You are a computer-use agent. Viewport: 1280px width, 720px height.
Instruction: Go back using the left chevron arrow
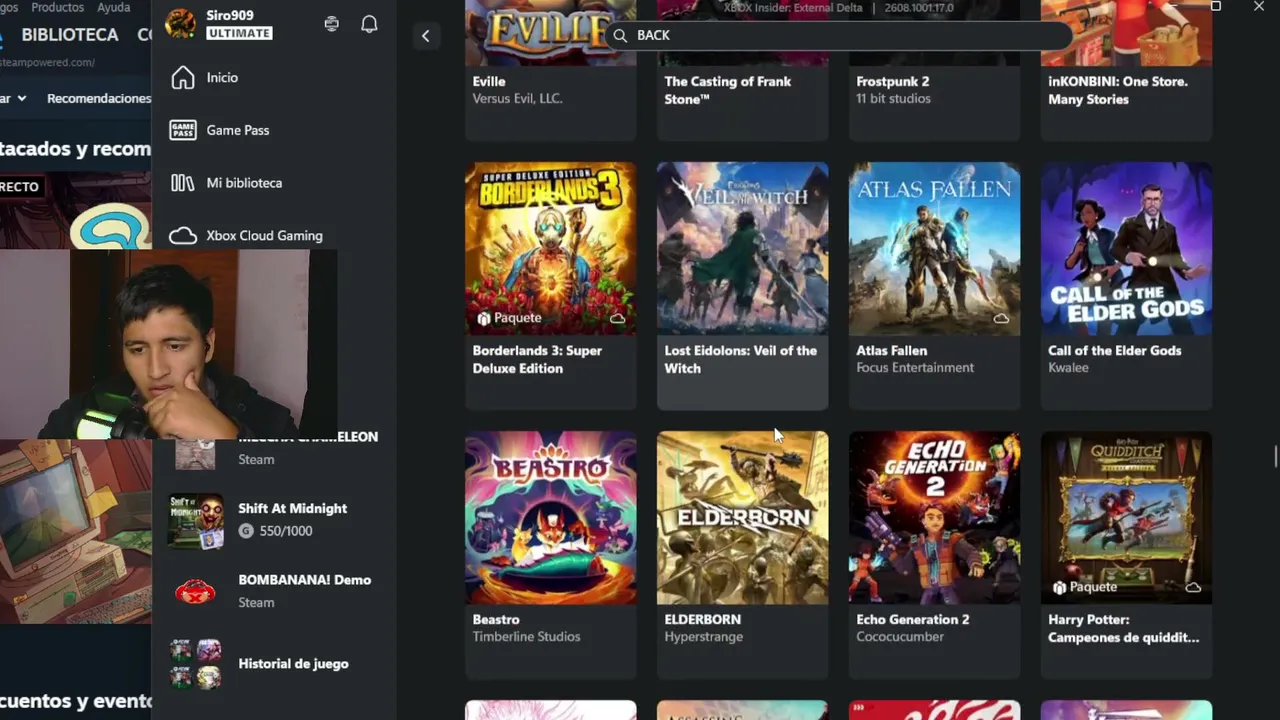(x=425, y=36)
